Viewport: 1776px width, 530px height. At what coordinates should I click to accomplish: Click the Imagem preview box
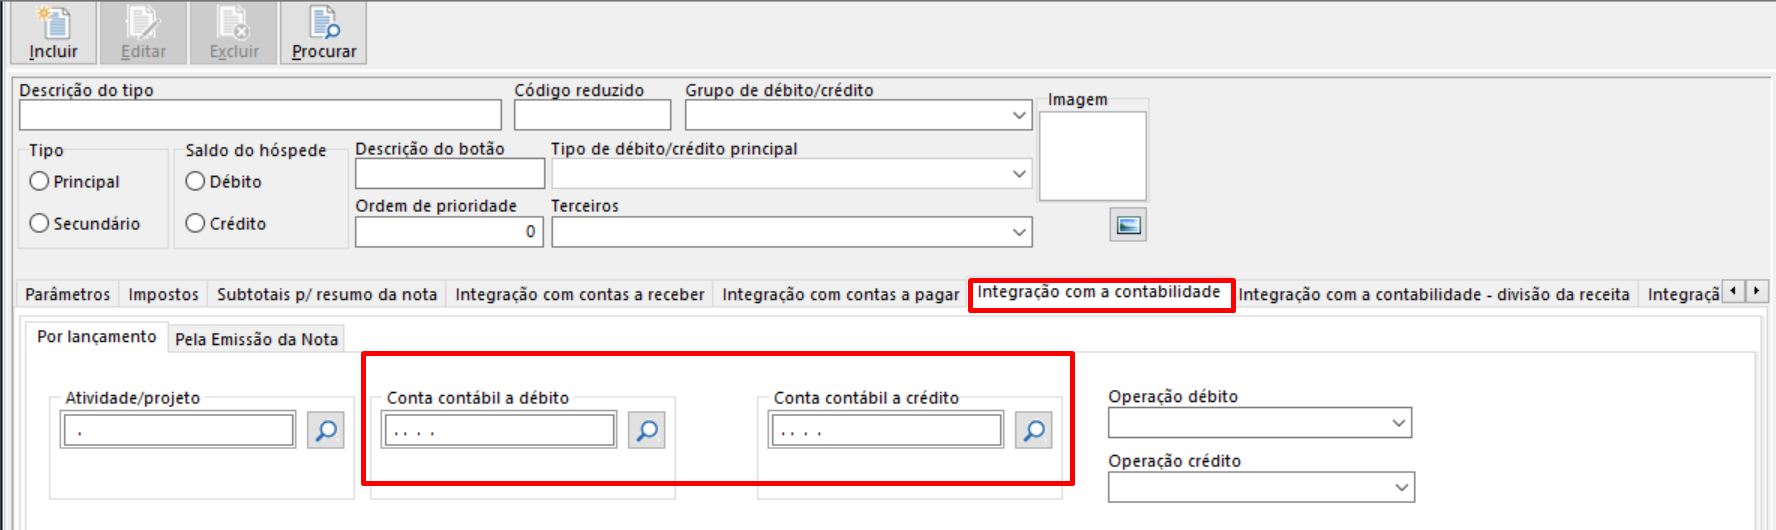click(1093, 156)
